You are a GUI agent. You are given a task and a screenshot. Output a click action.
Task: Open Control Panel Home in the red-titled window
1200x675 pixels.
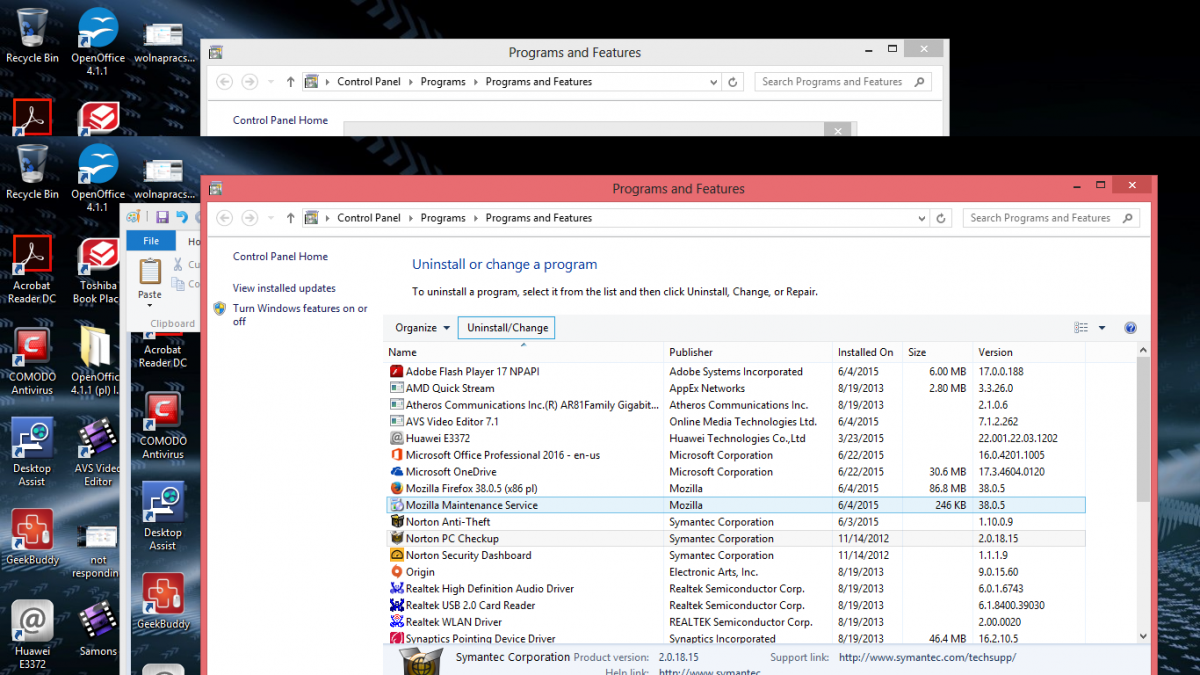coord(280,257)
